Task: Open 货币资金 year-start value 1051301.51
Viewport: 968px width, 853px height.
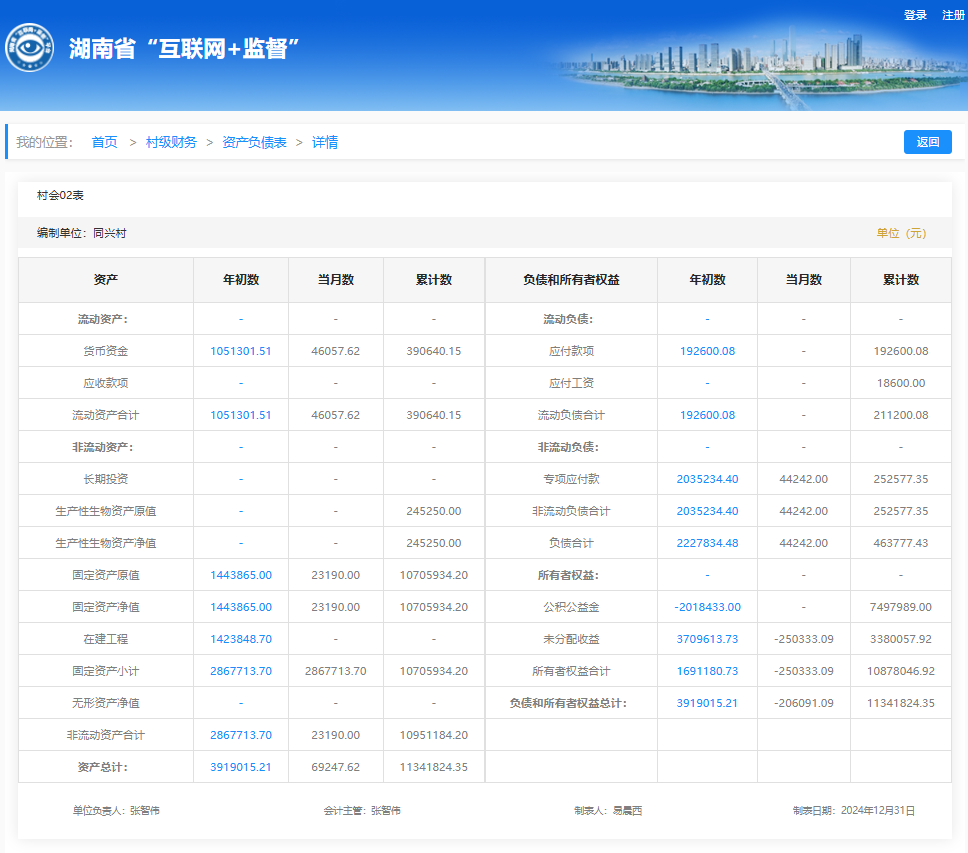Action: (241, 351)
